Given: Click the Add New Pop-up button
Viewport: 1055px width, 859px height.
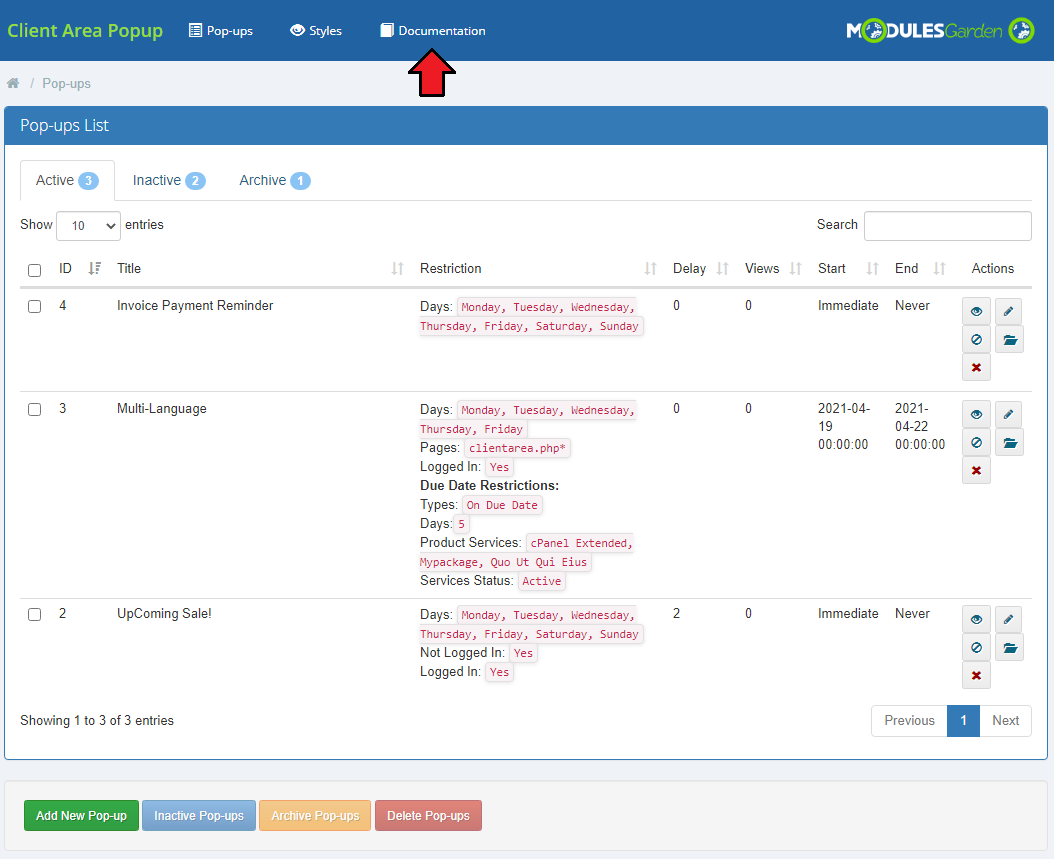Looking at the screenshot, I should coord(81,815).
